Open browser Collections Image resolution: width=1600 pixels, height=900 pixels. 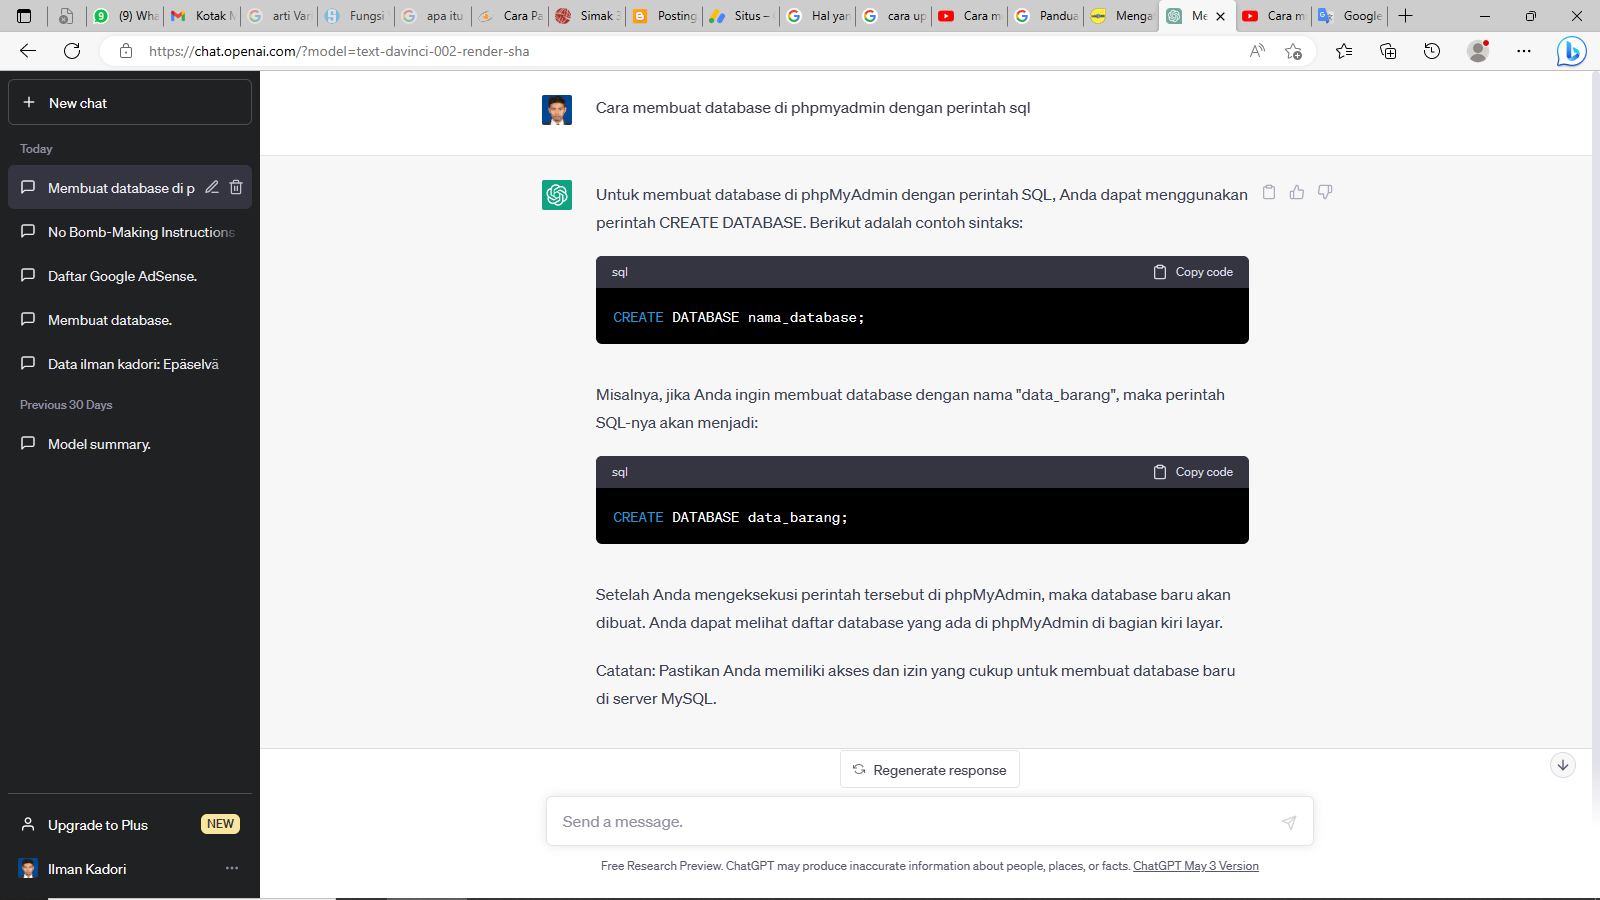(1388, 51)
